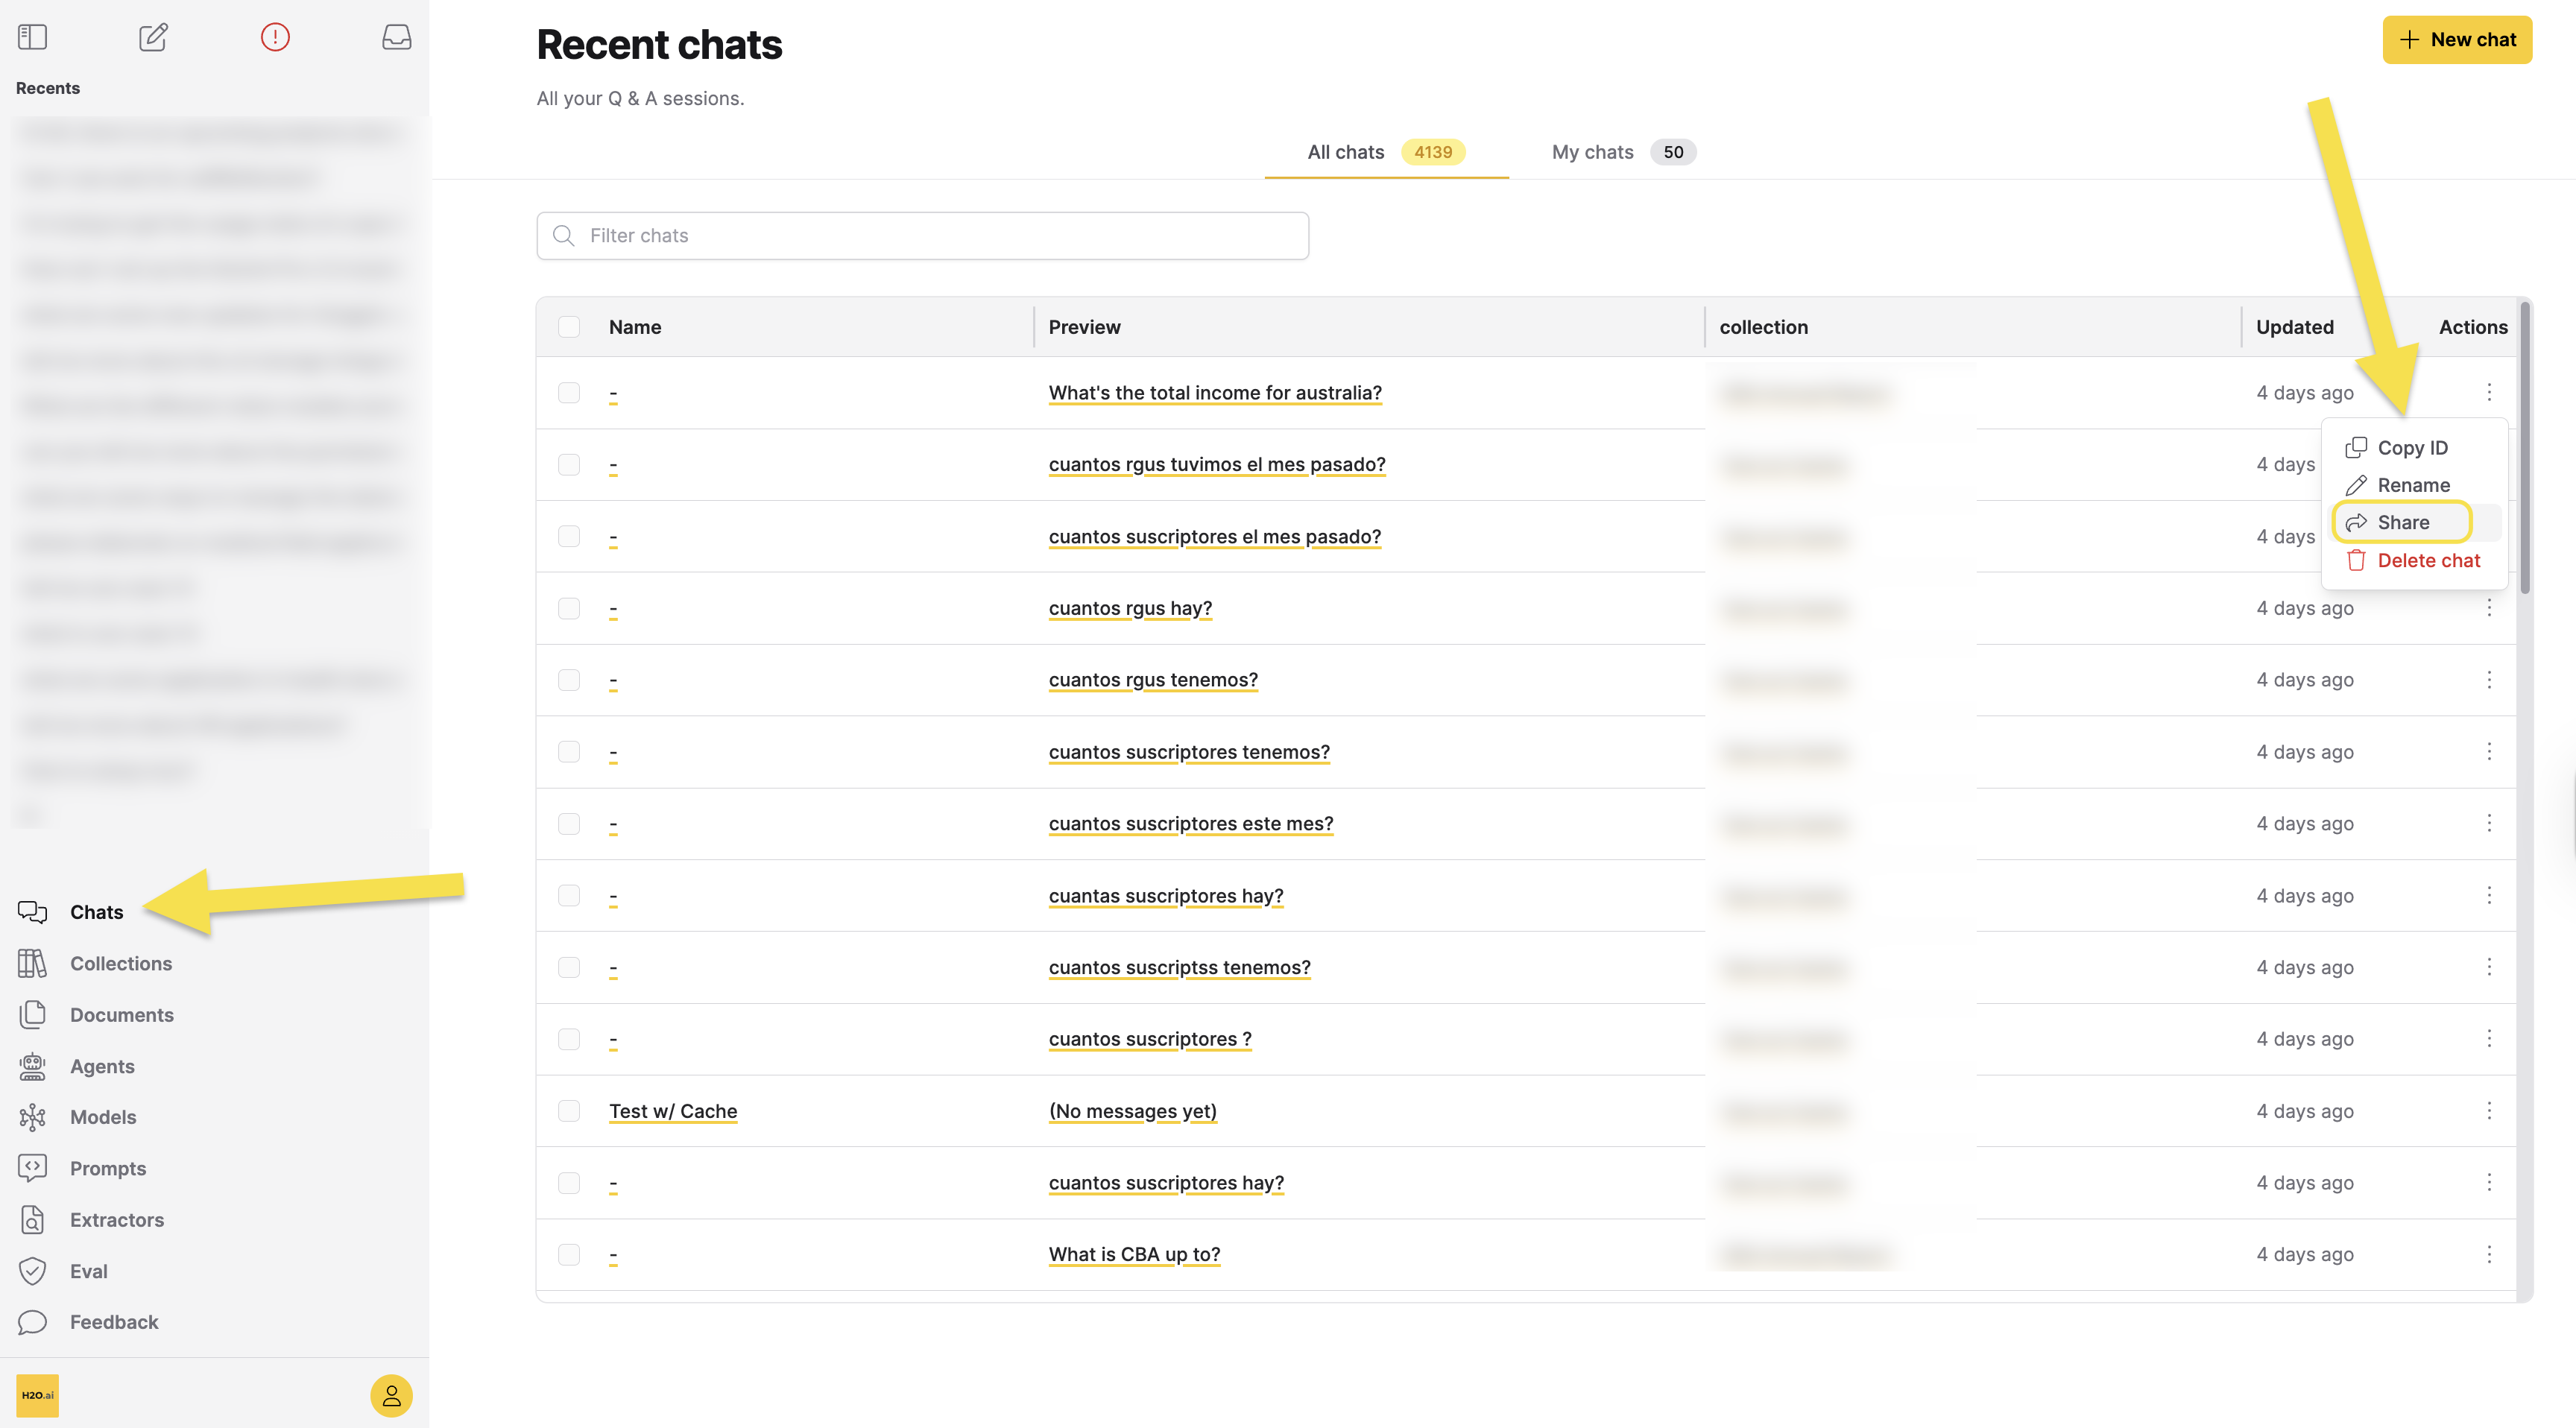
Task: Tick checkbox for Australia income chat row
Action: (569, 393)
